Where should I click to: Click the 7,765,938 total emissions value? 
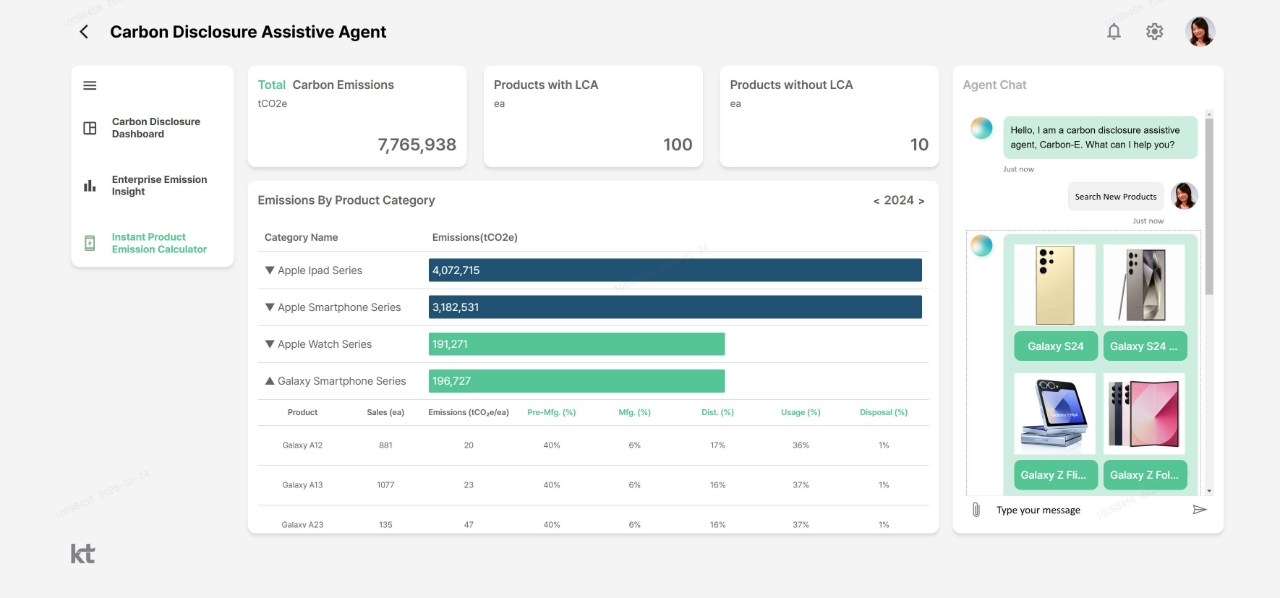(x=417, y=145)
